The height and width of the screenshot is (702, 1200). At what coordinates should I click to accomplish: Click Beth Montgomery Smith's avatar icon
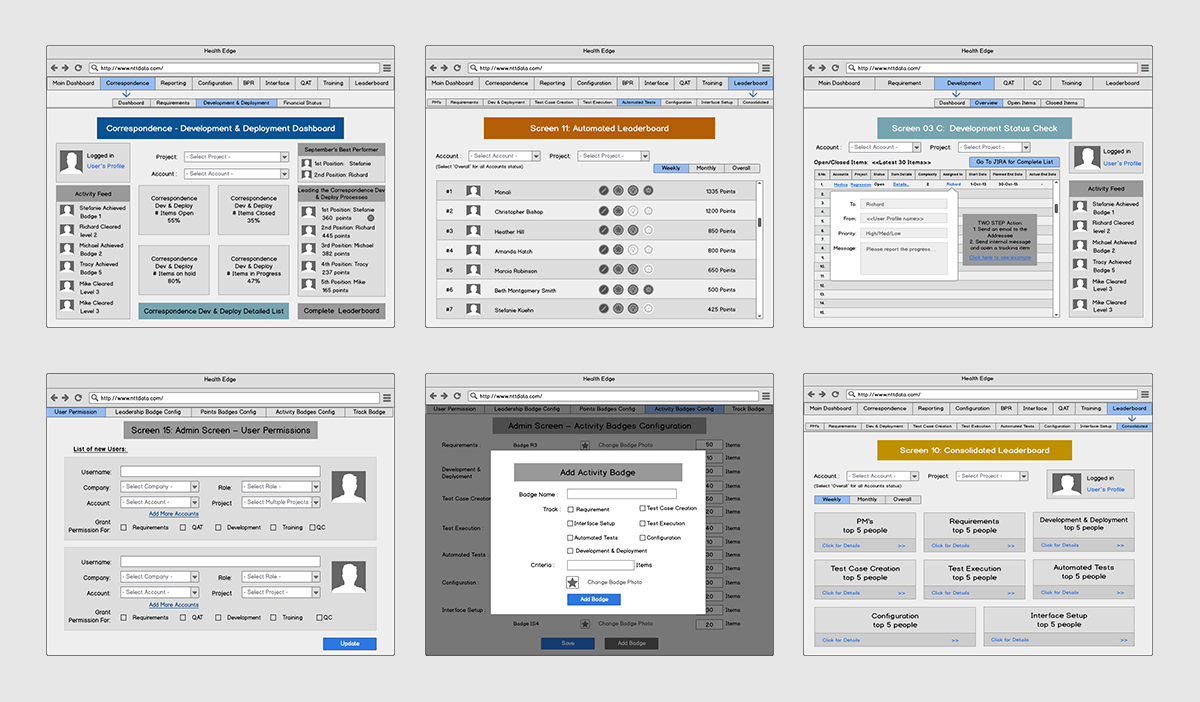(473, 290)
